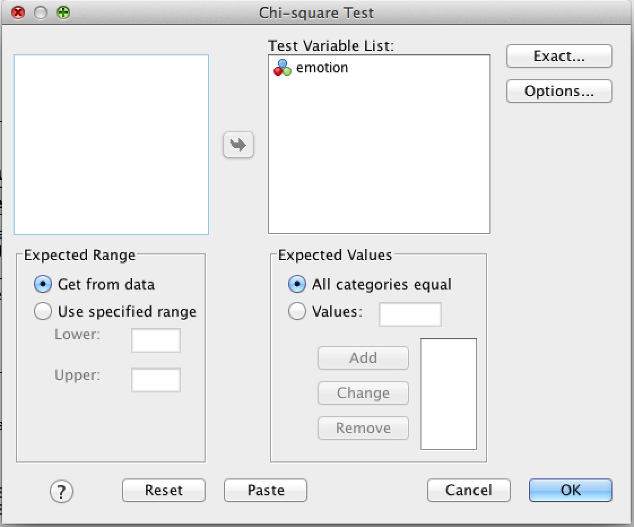
Task: Click the green zoom window button
Action: pyautogui.click(x=63, y=13)
